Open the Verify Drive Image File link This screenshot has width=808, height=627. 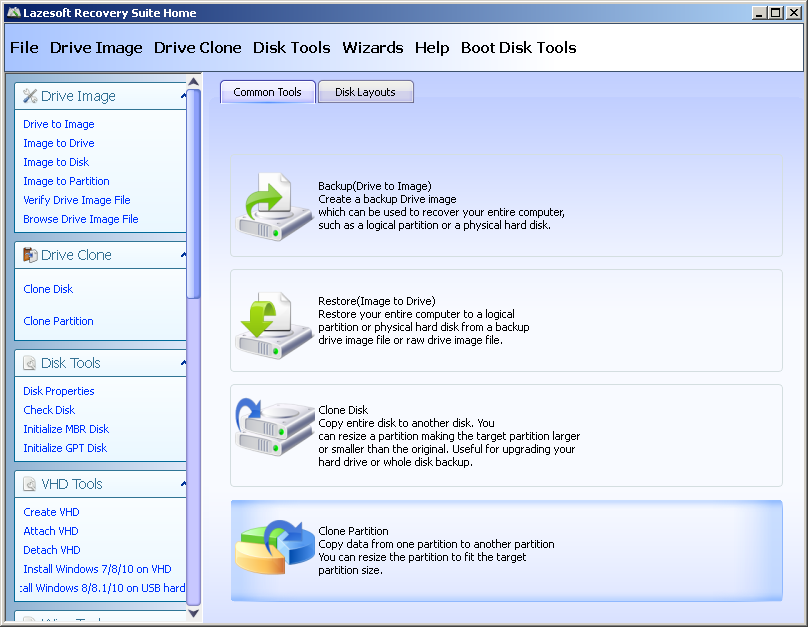click(x=77, y=200)
